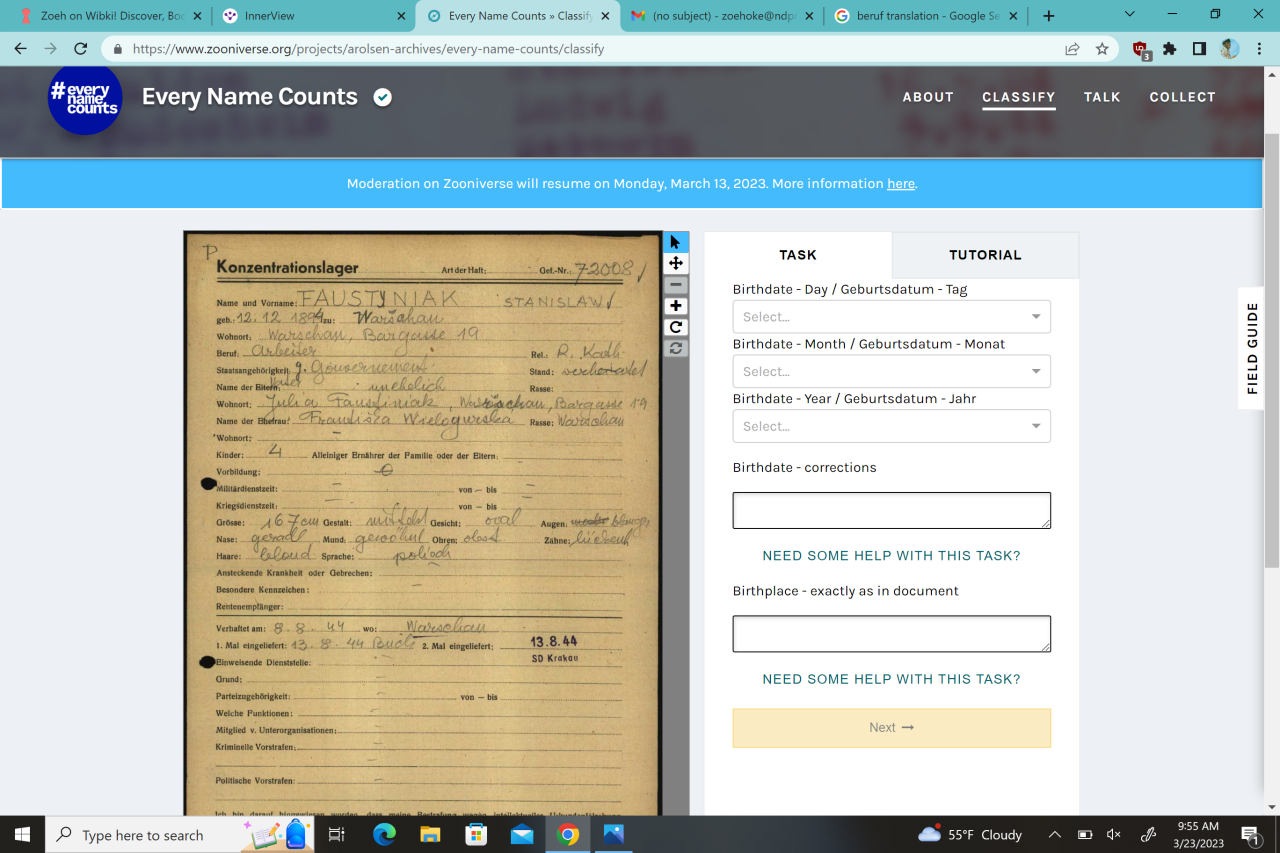
Task: Open clock showing 9:55 AM
Action: point(1197,834)
